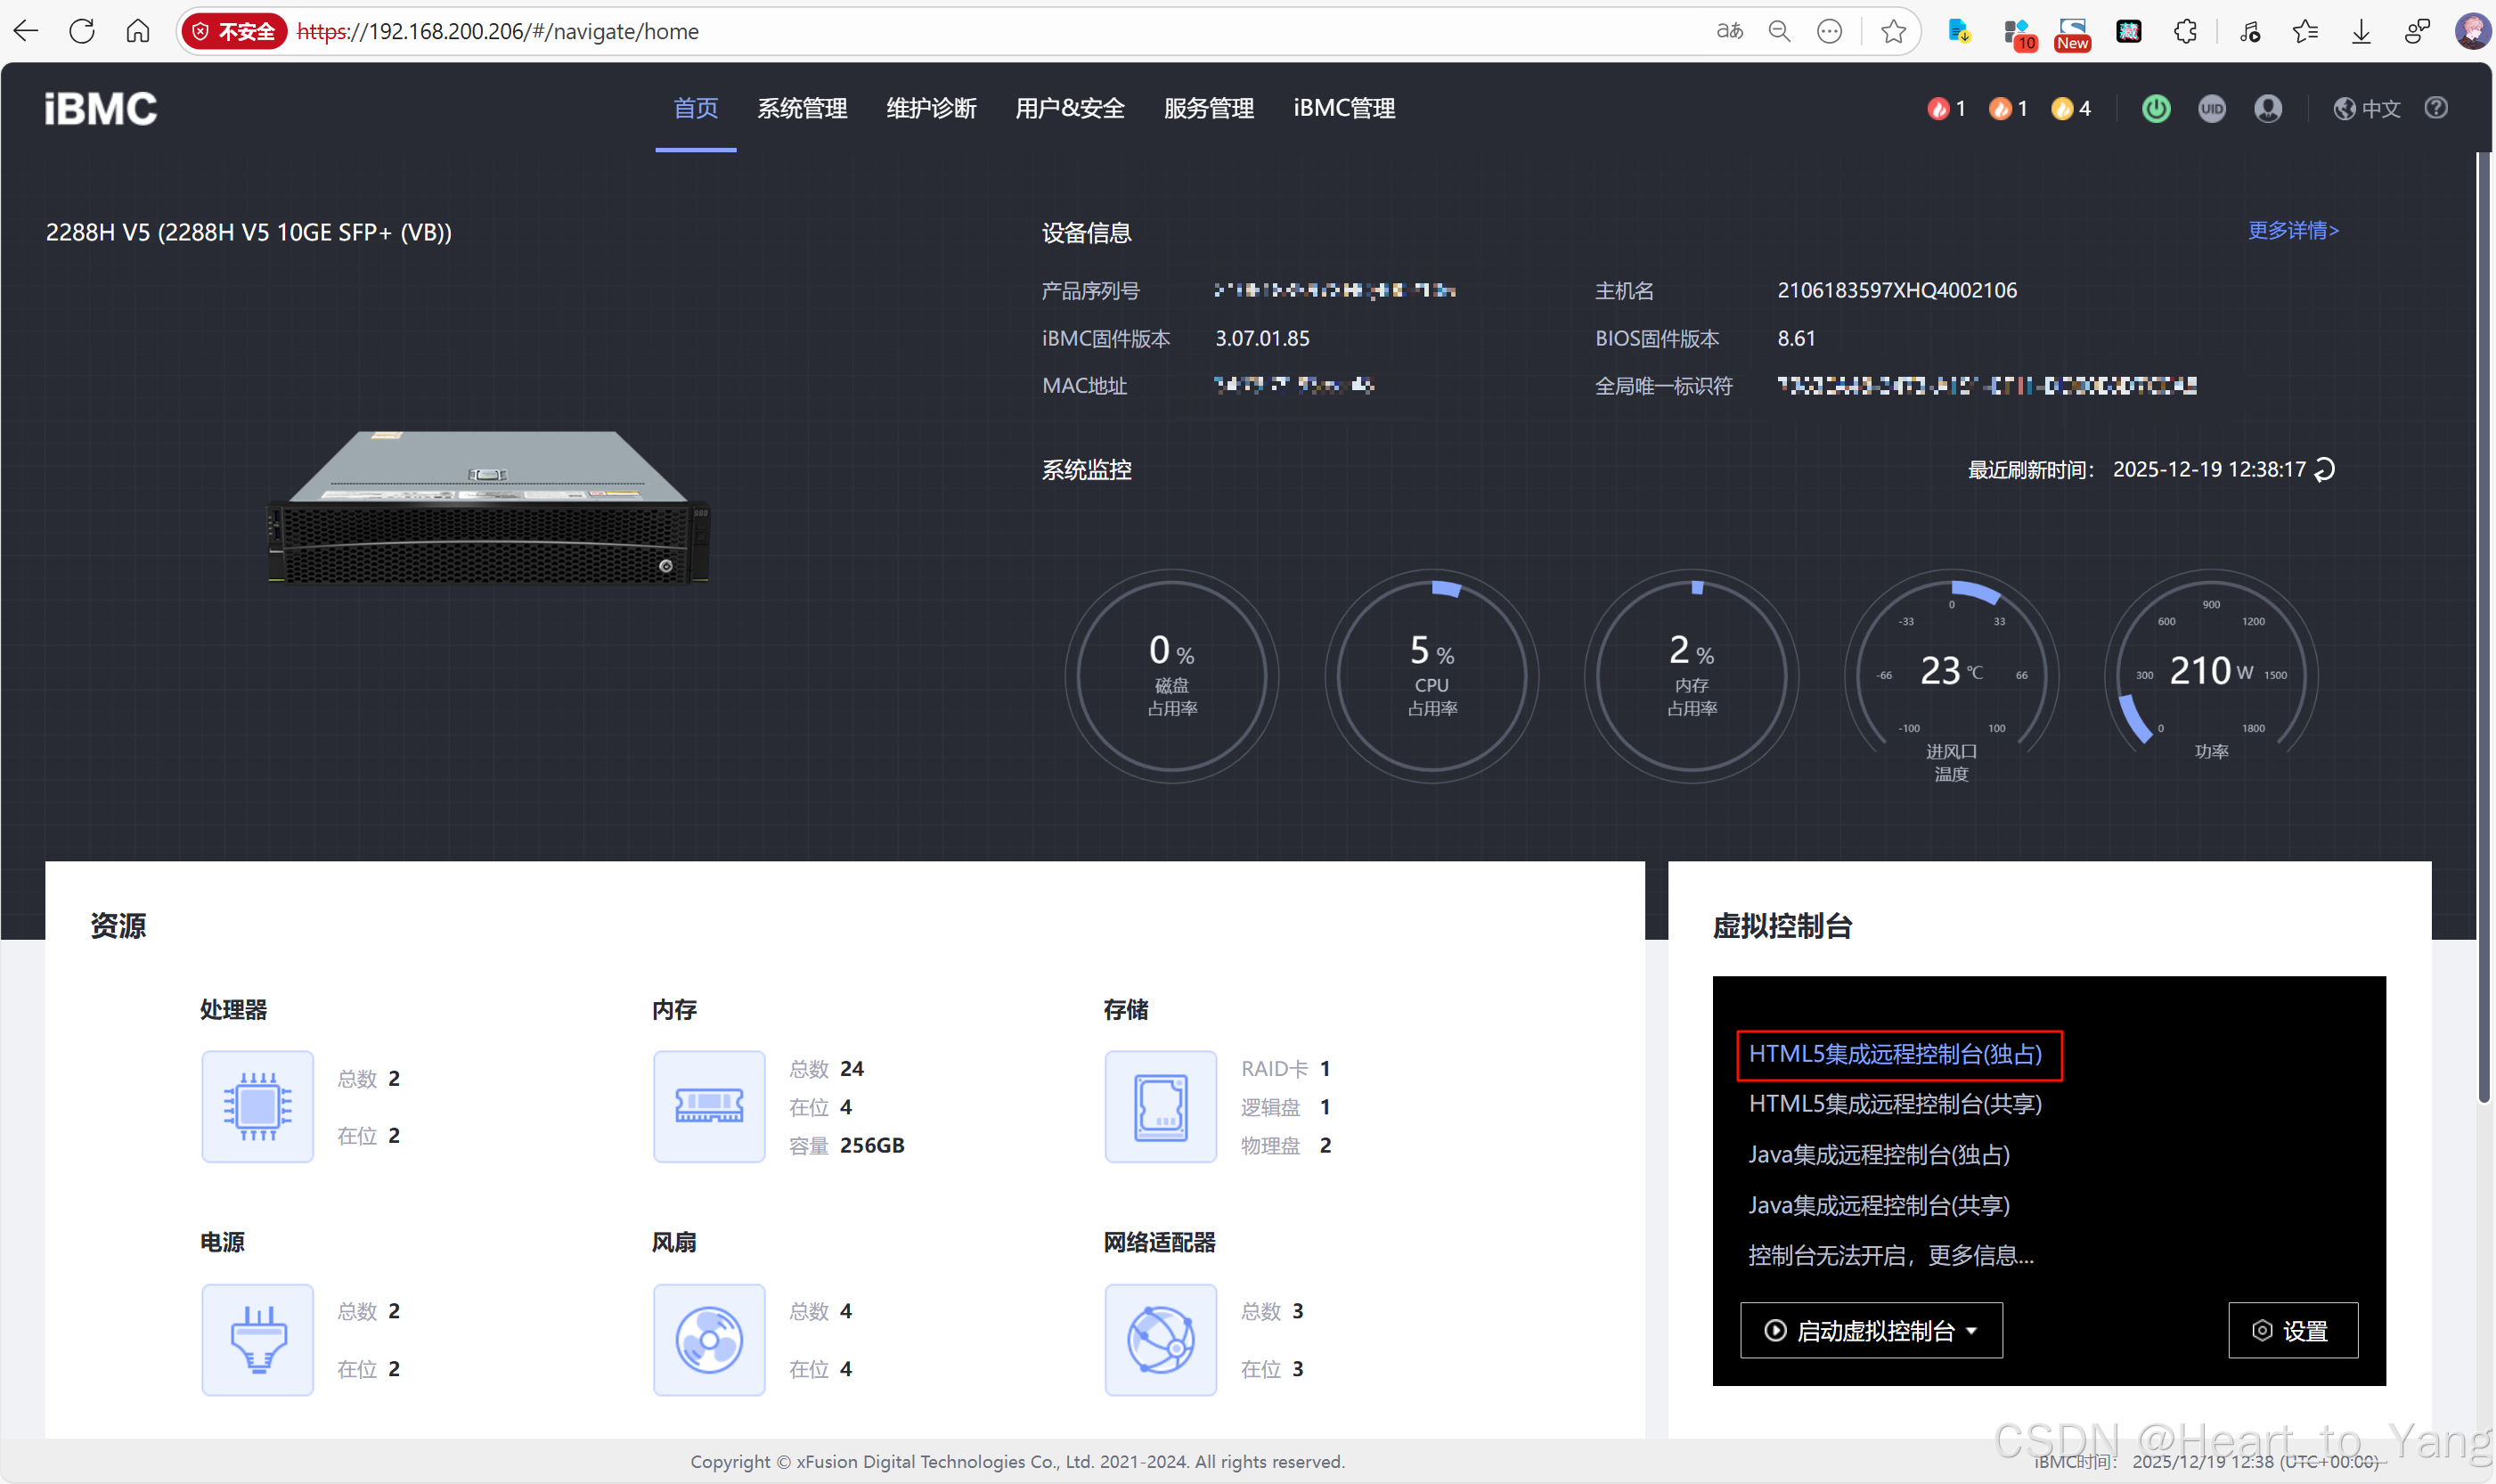
Task: Open the iBMC管理 menu
Action: pos(1343,108)
